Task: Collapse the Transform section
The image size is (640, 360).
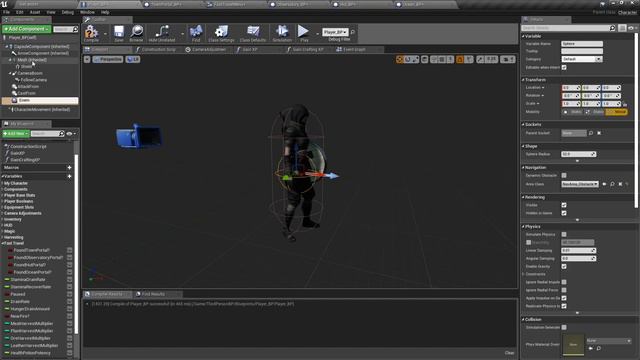Action: pos(524,80)
